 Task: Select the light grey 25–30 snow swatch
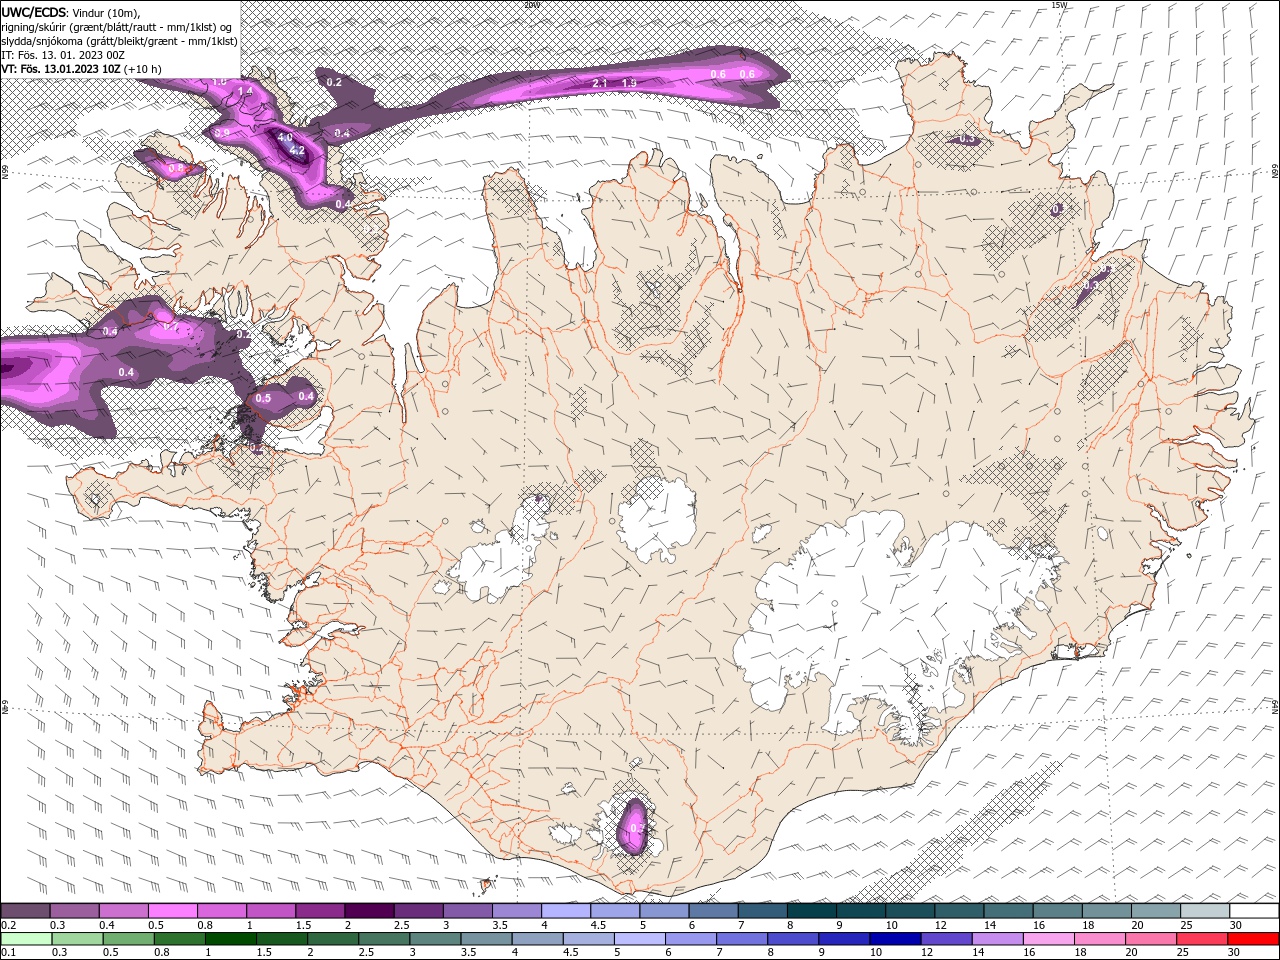1205,911
